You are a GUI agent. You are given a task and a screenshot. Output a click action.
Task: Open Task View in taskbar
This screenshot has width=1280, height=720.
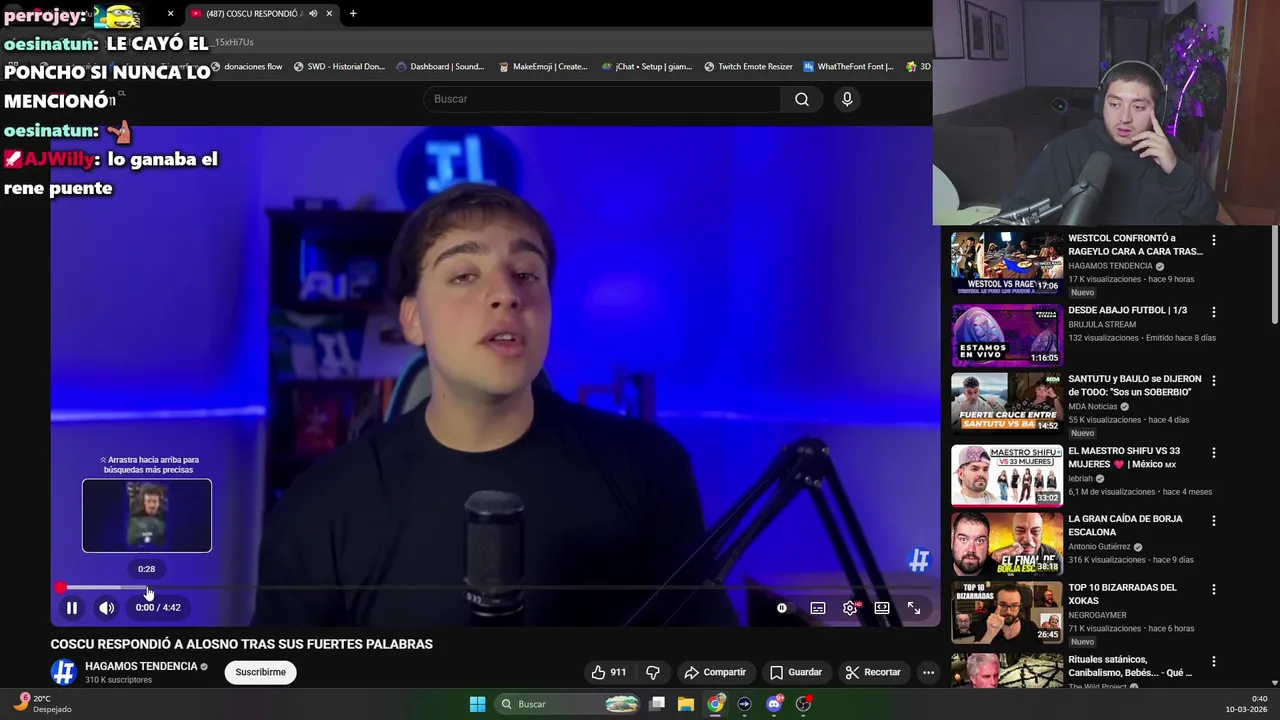tap(657, 704)
